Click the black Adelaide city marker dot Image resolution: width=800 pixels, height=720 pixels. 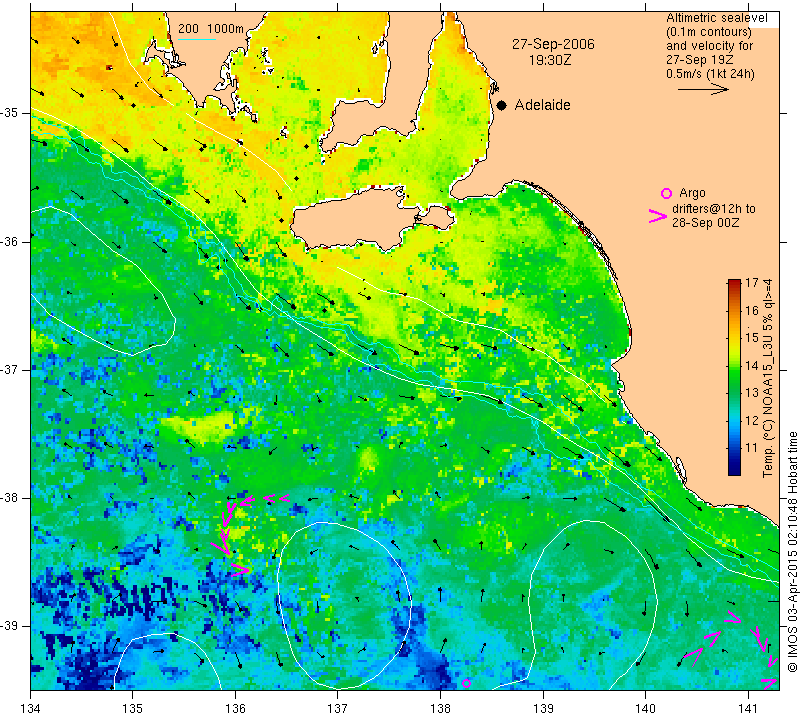pyautogui.click(x=502, y=105)
